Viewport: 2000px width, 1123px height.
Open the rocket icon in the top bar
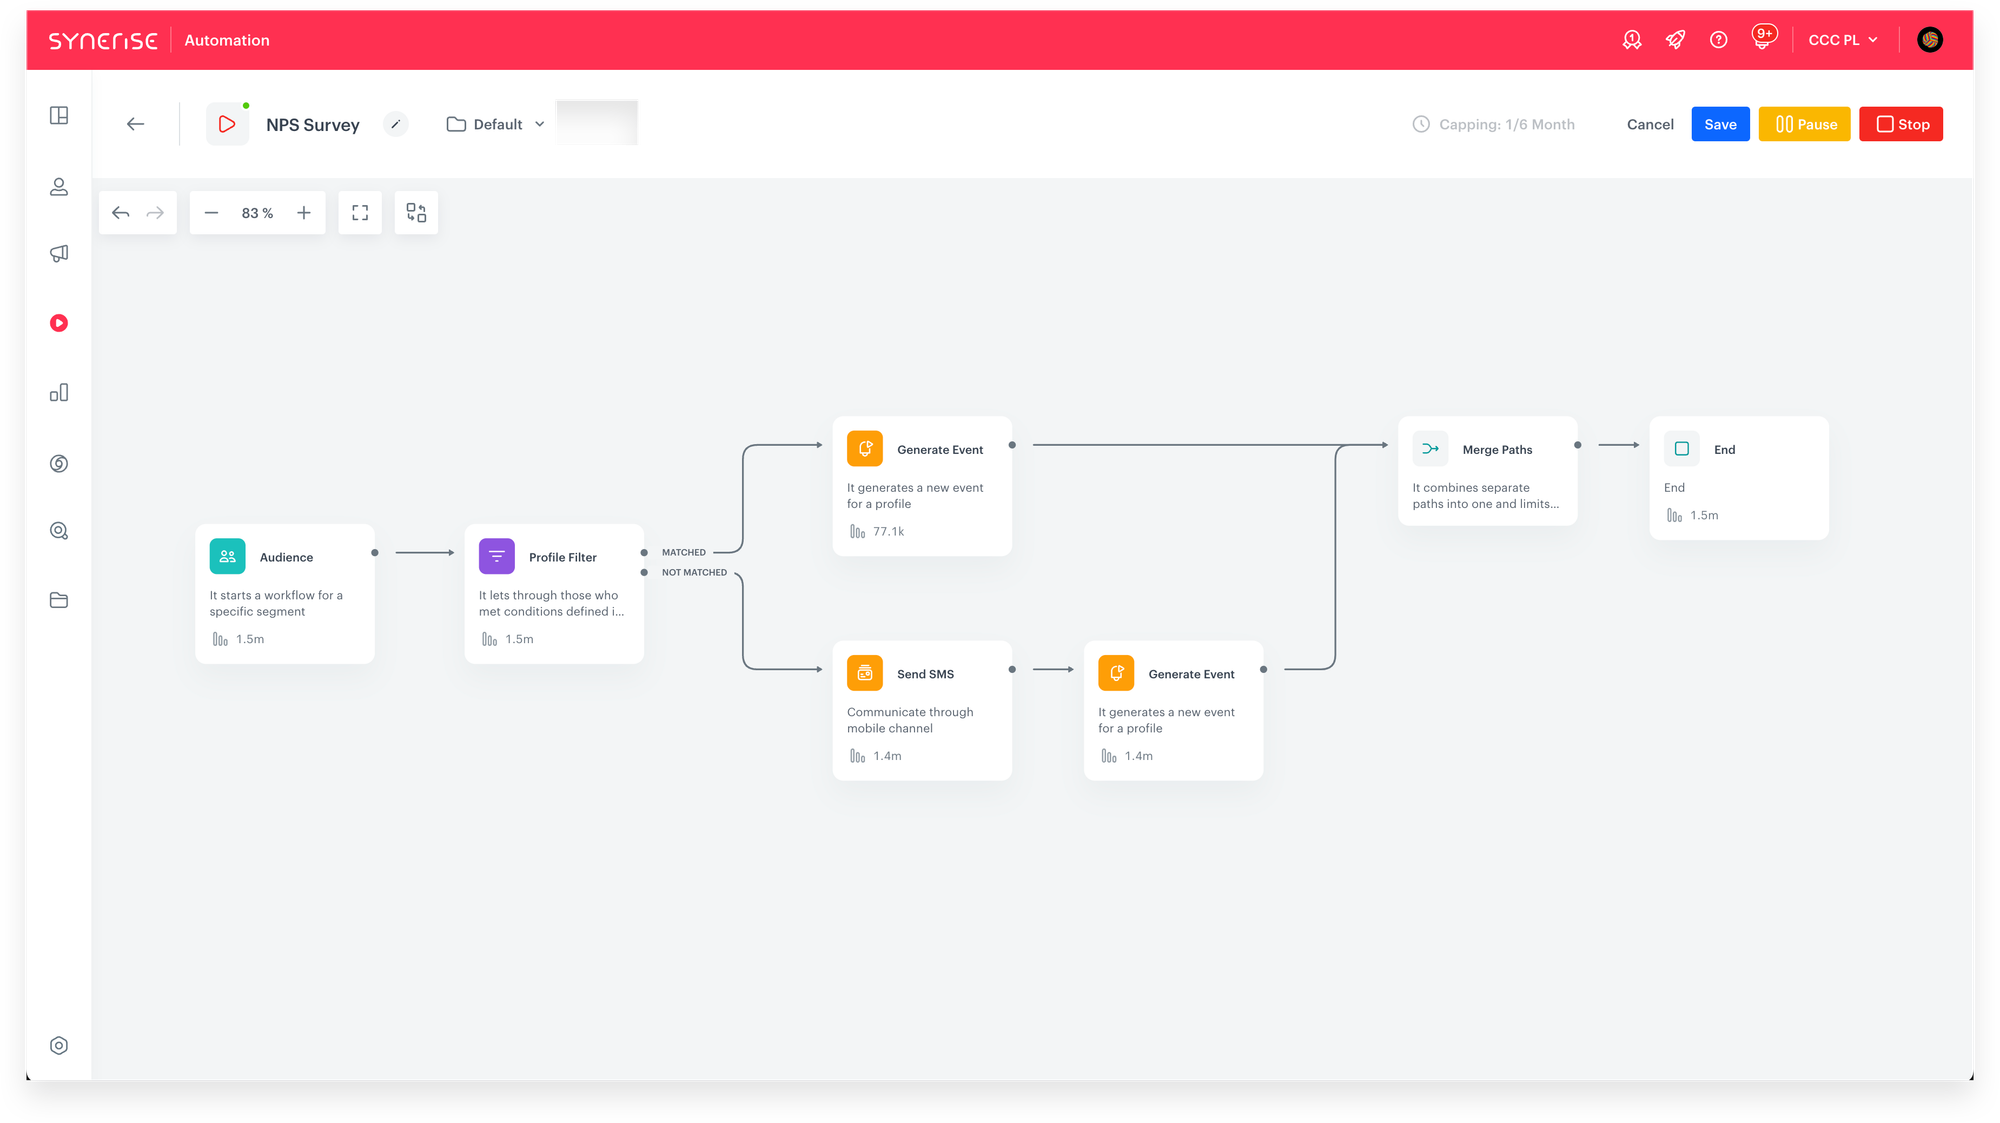pos(1675,40)
